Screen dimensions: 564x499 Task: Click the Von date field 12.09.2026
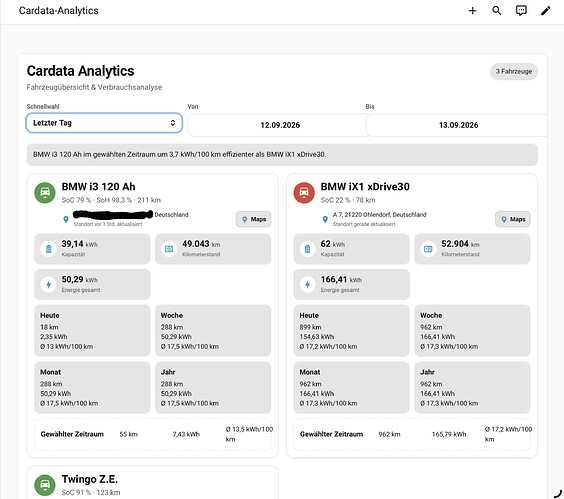click(277, 125)
